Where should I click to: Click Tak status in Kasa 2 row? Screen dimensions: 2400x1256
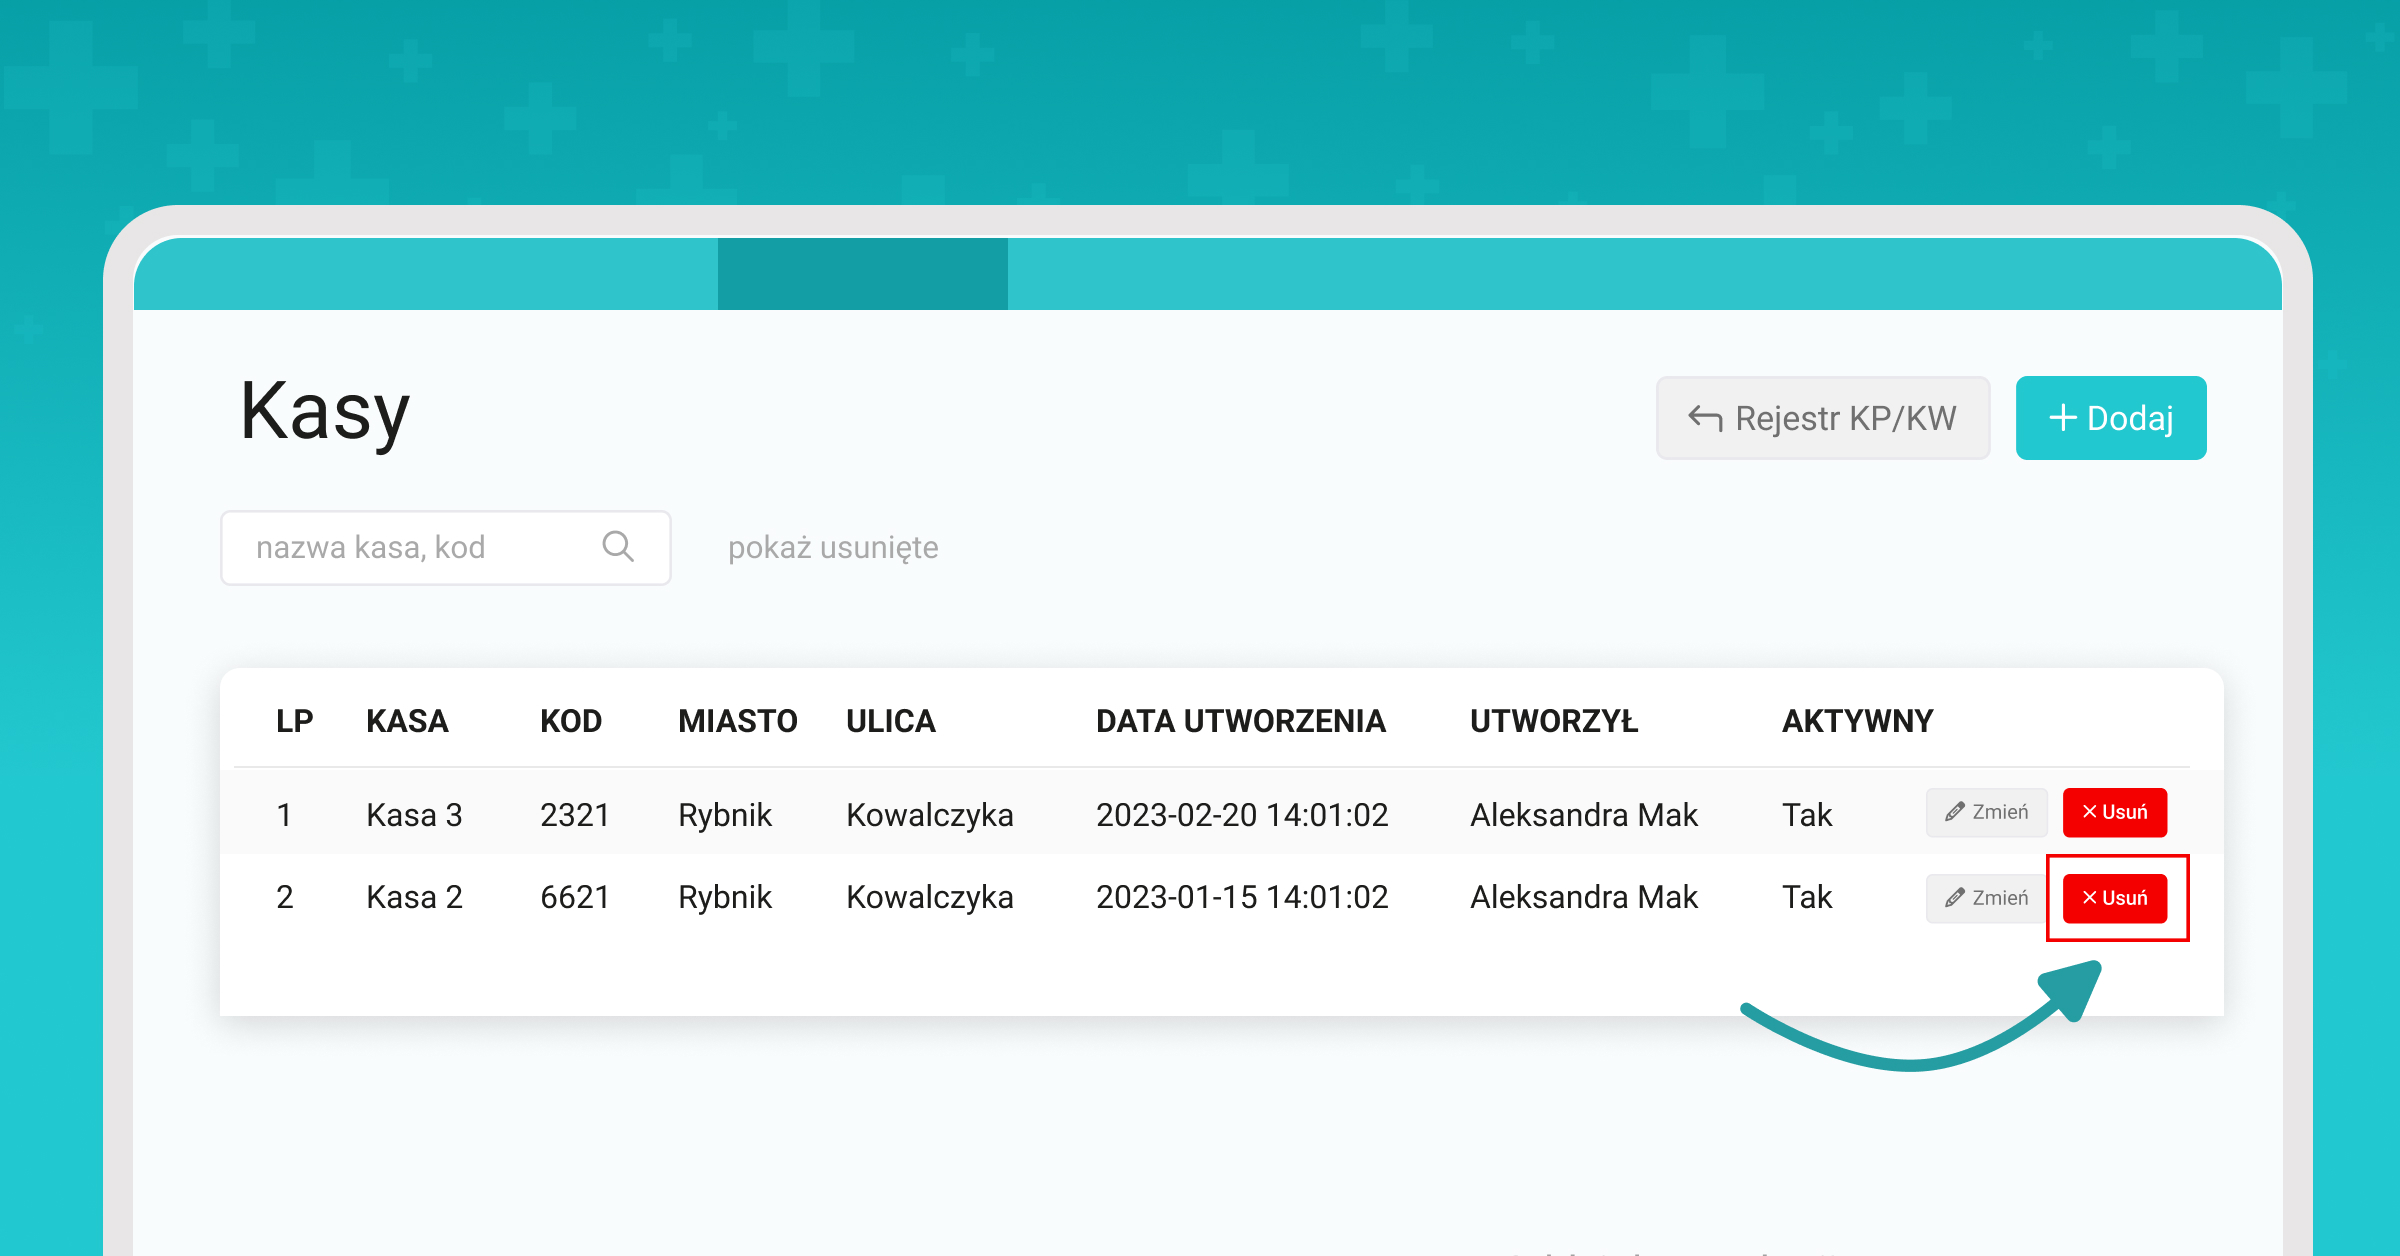click(1807, 897)
